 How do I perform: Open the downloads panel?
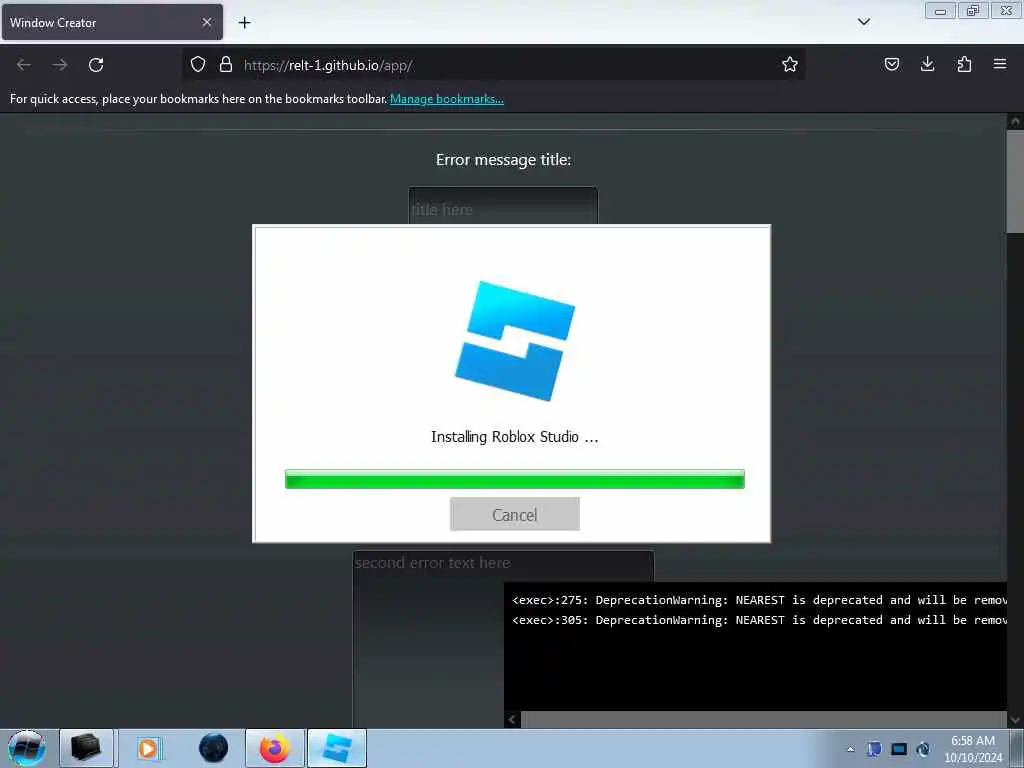point(927,64)
